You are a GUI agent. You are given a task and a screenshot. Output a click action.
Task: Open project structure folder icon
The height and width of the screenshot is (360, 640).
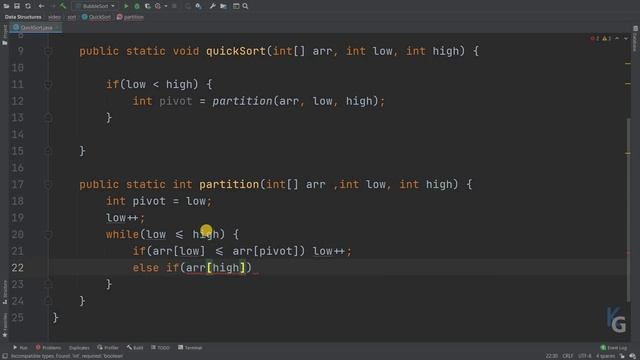click(223, 6)
